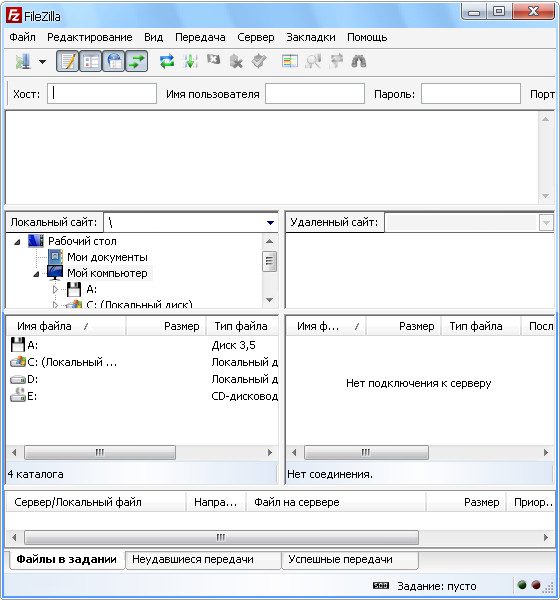Open the Помощь menu
Image resolution: width=560 pixels, height=600 pixels.
coord(367,37)
